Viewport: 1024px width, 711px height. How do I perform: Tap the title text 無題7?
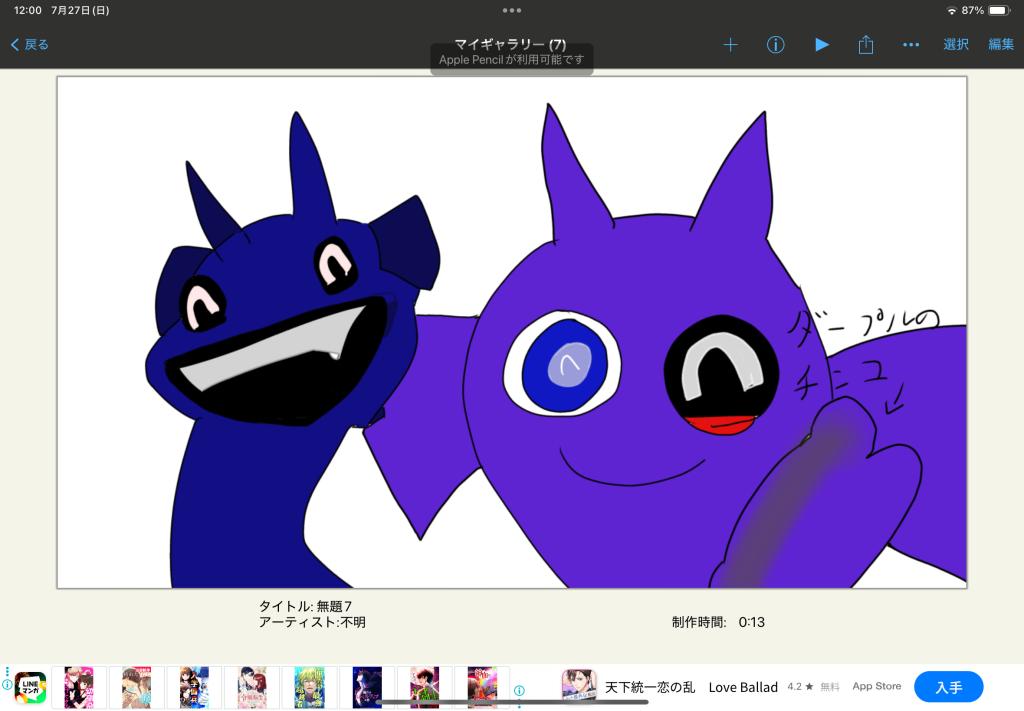[334, 606]
